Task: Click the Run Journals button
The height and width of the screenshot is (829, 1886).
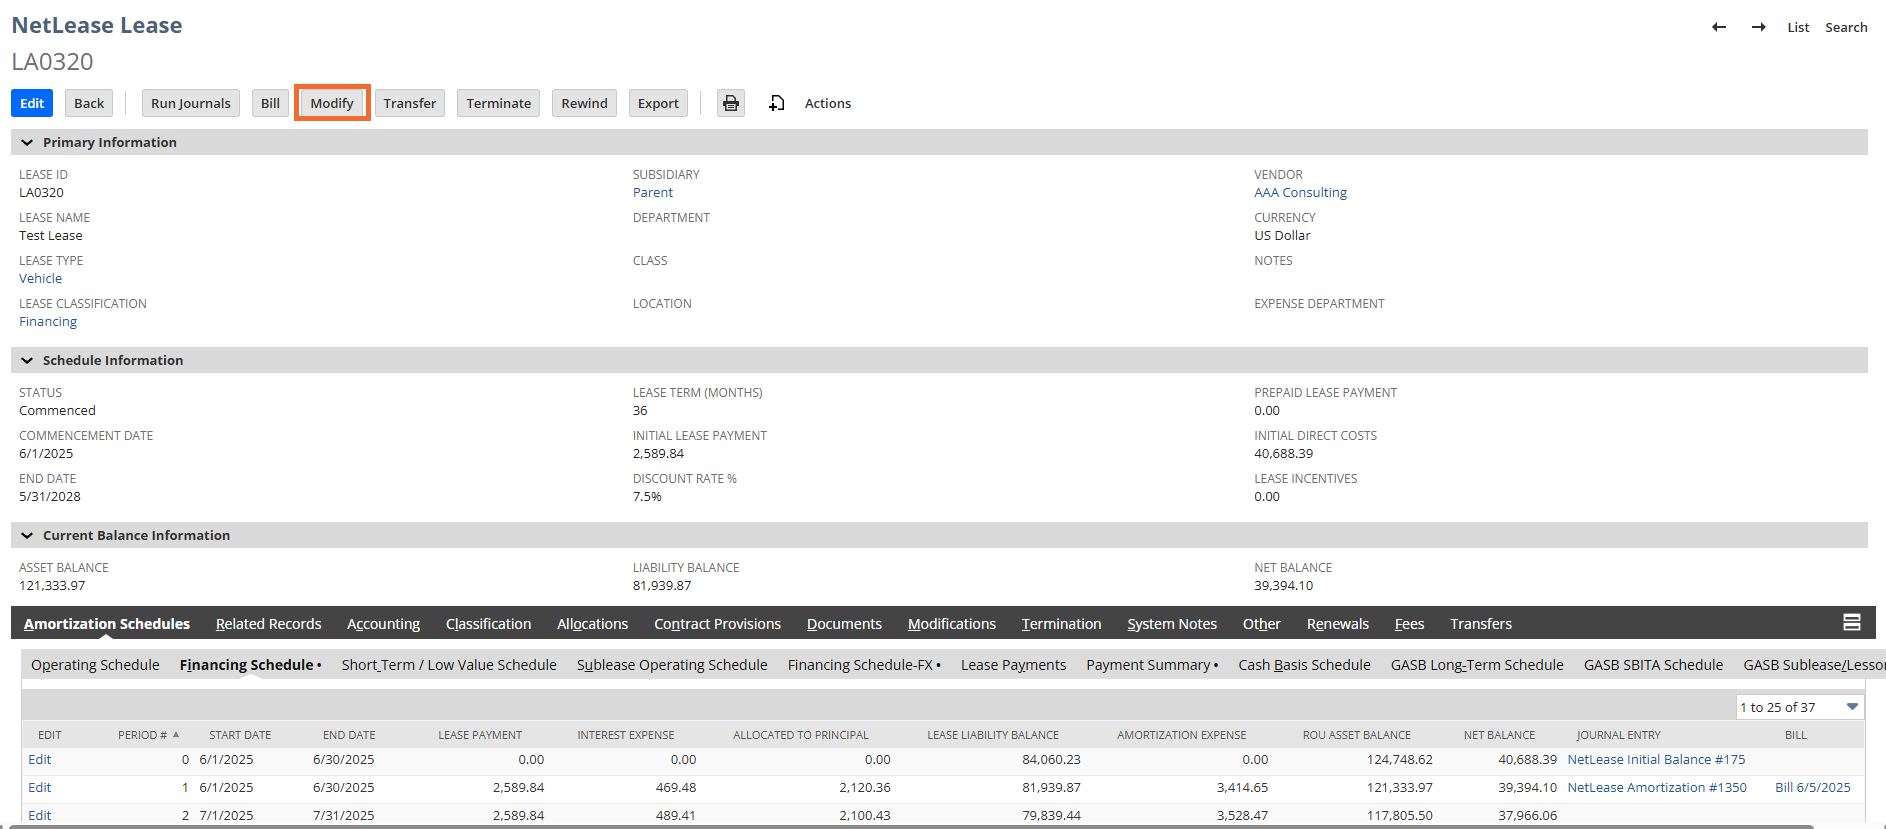Action: click(190, 103)
